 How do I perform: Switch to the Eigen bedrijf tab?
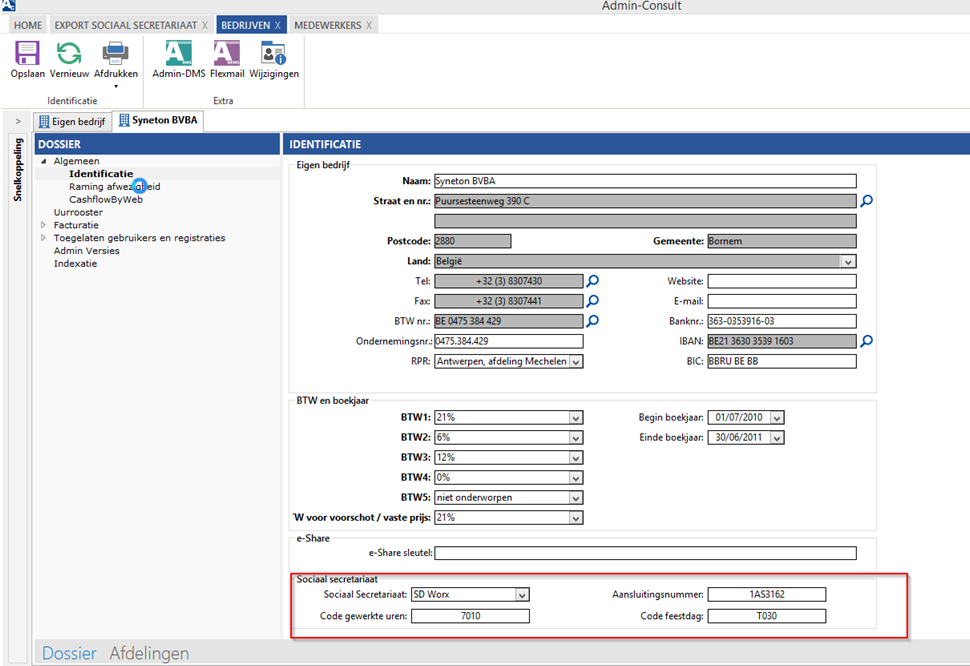tap(73, 122)
